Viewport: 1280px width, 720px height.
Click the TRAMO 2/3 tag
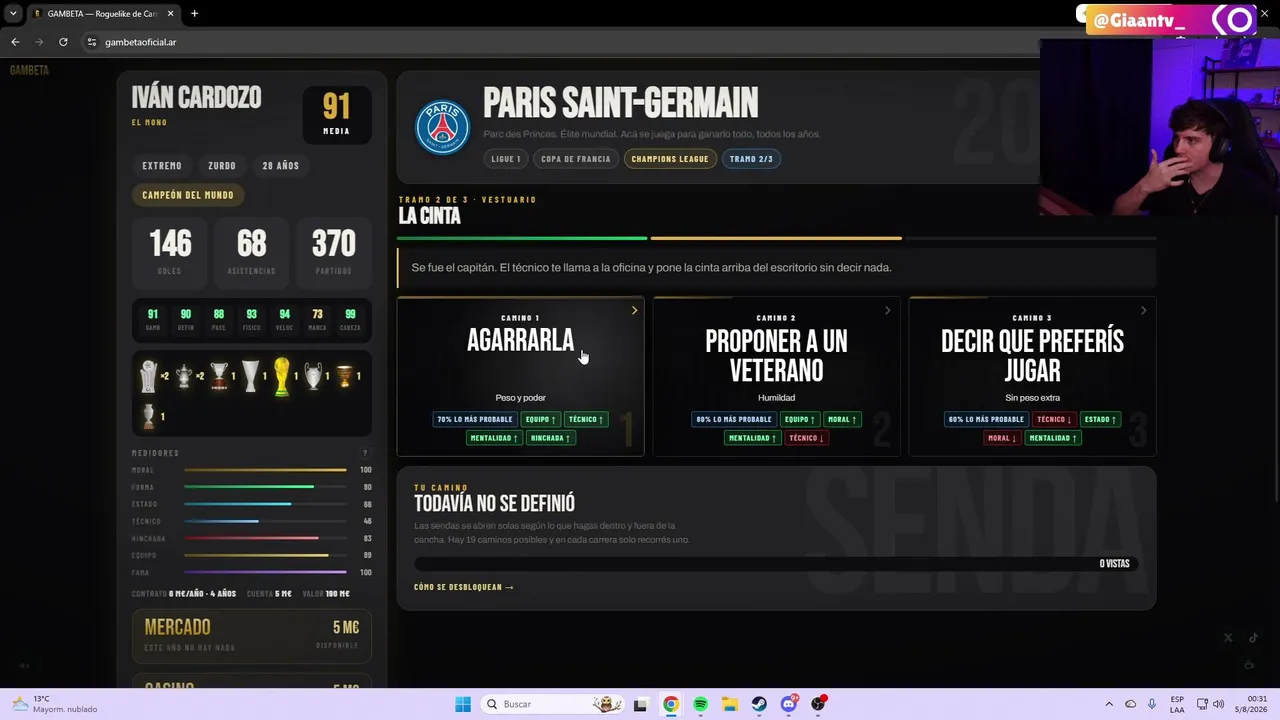click(751, 159)
